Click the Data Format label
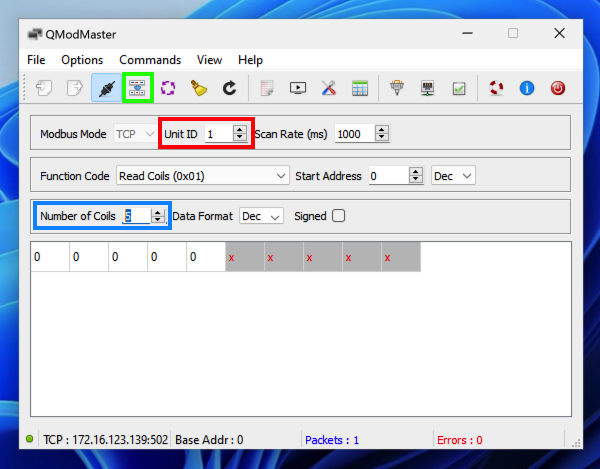Image resolution: width=600 pixels, height=469 pixels. tap(202, 216)
